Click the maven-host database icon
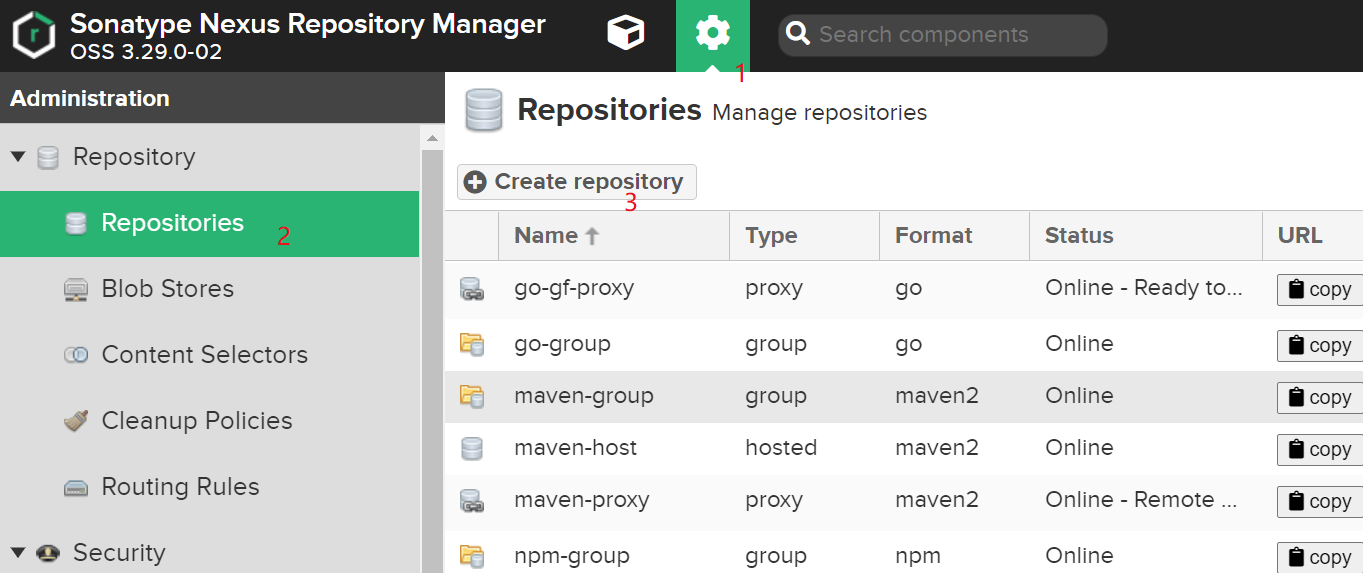This screenshot has width=1363, height=573. (471, 449)
